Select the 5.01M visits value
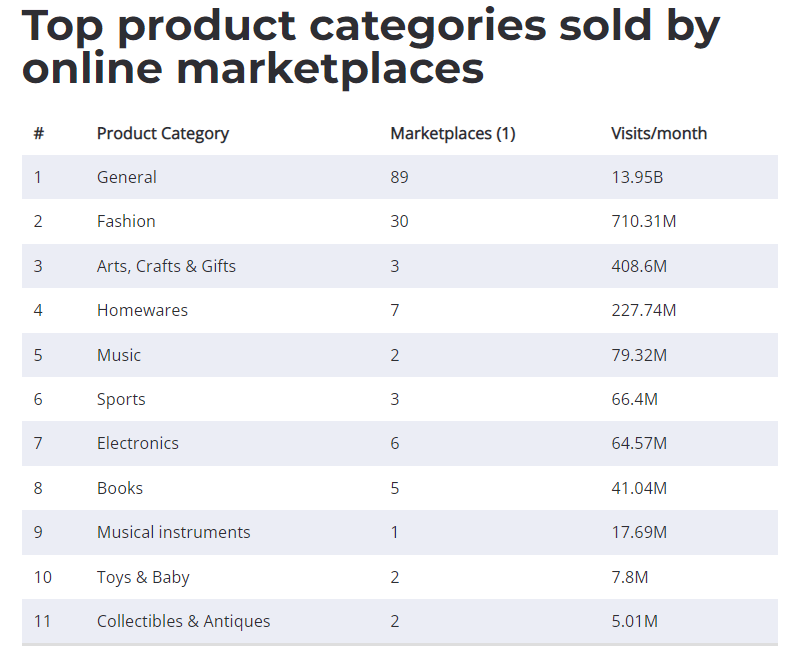791x657 pixels. click(635, 621)
